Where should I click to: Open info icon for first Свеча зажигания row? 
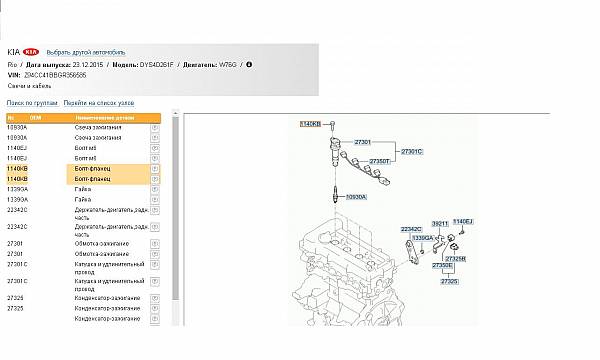(155, 128)
